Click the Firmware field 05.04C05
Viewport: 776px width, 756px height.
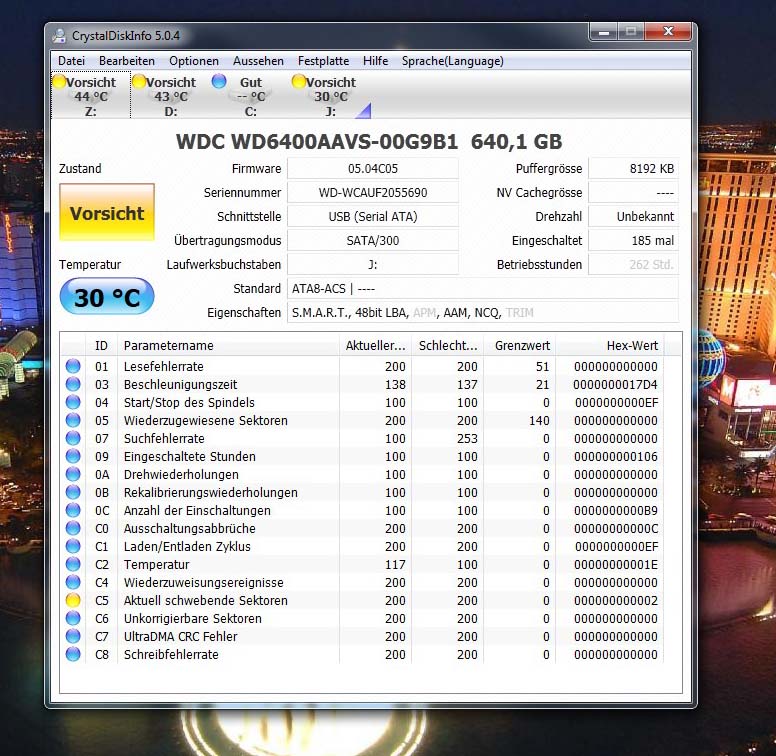[x=373, y=169]
